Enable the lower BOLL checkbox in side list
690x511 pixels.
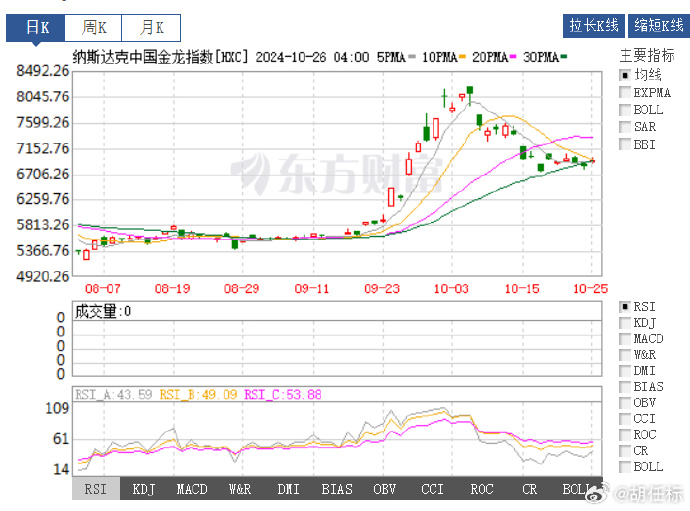625,467
